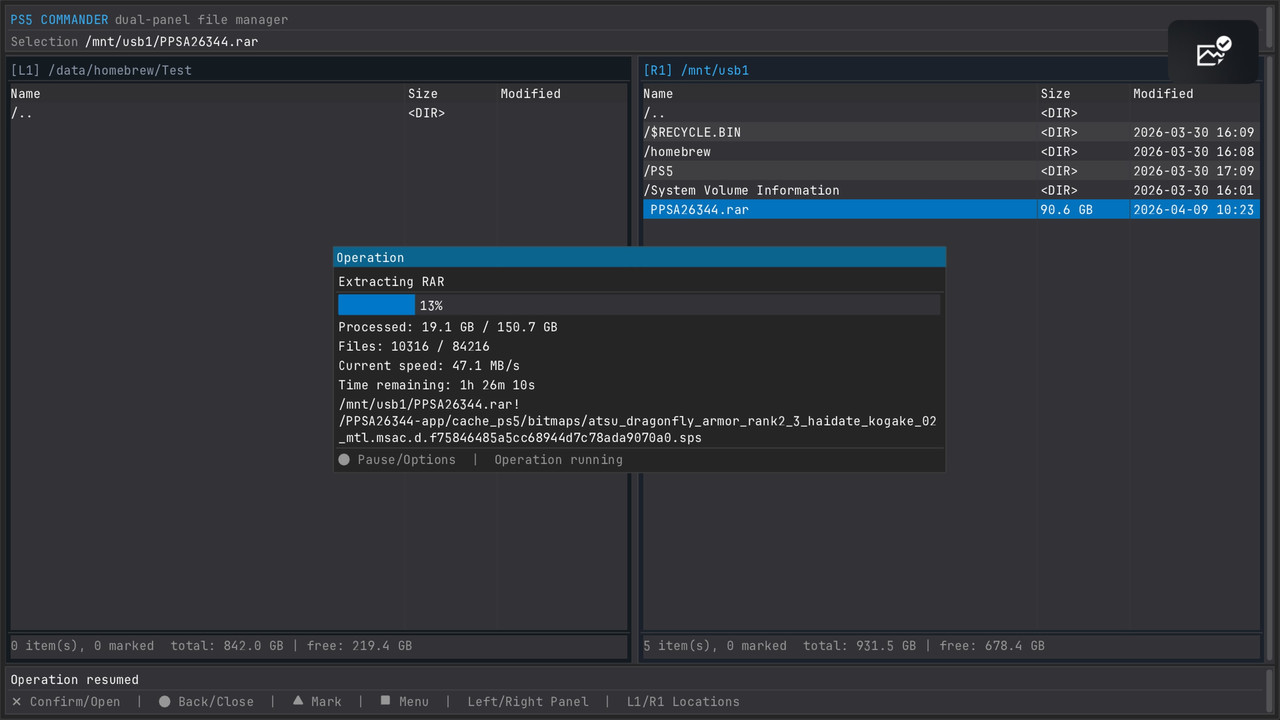The width and height of the screenshot is (1280, 720).
Task: Click the circle icon beside Pause/Options
Action: [344, 460]
